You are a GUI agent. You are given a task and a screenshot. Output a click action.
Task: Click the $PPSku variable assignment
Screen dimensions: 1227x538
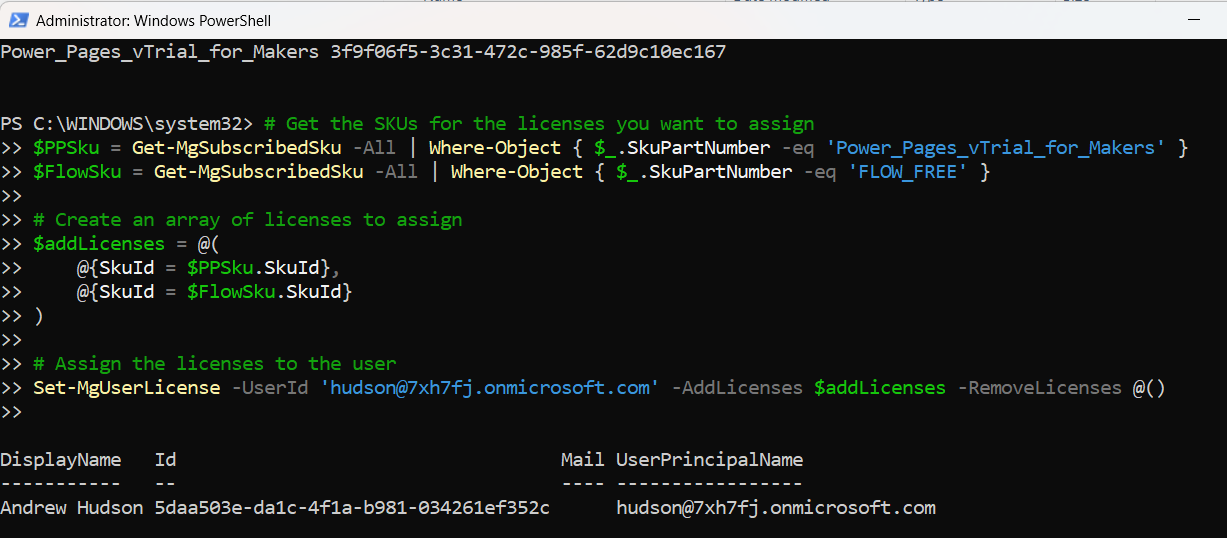click(x=66, y=148)
